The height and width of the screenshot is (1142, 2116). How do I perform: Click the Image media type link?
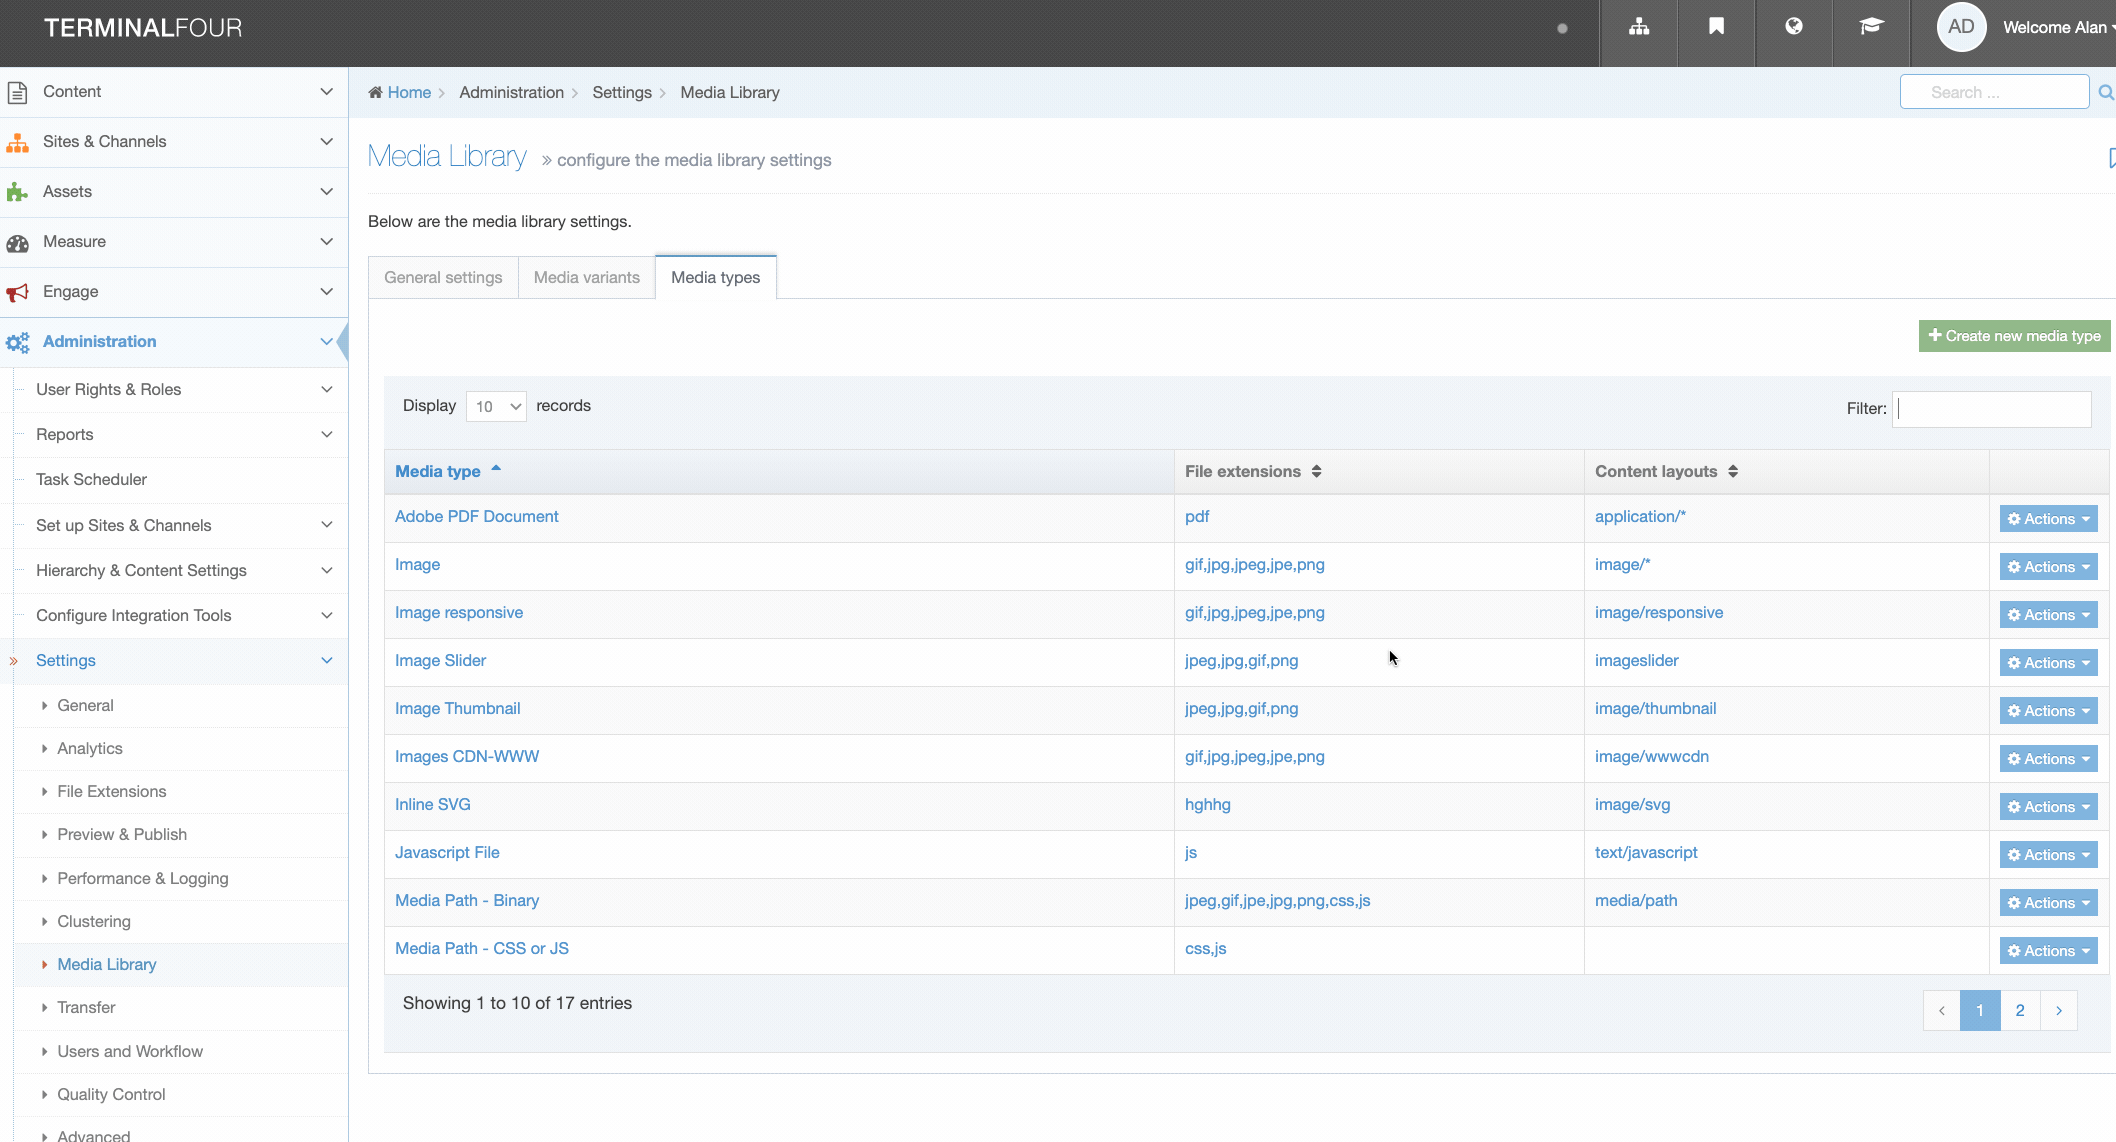(x=418, y=564)
